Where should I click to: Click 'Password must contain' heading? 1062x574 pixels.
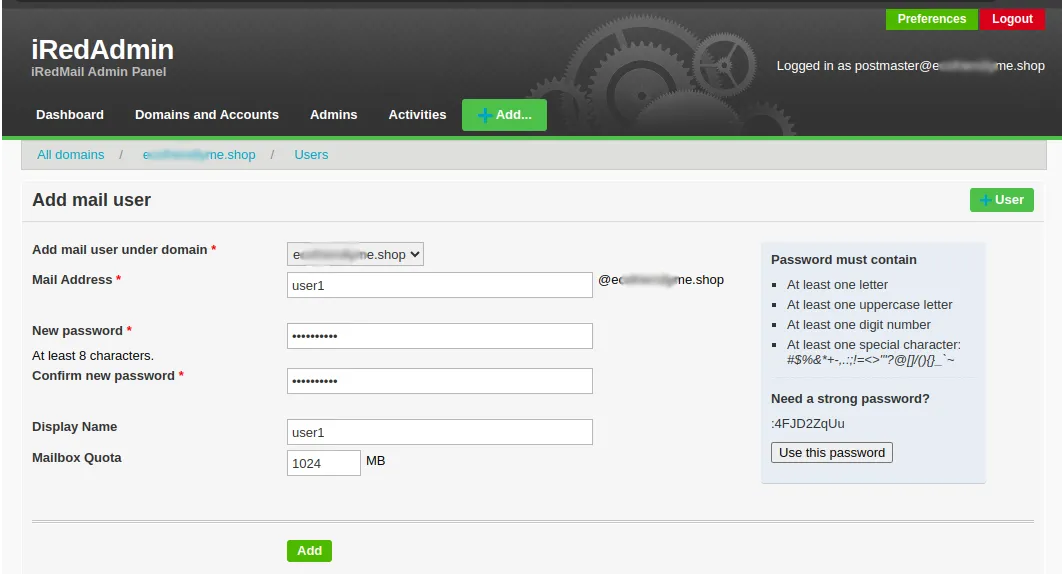pos(843,260)
